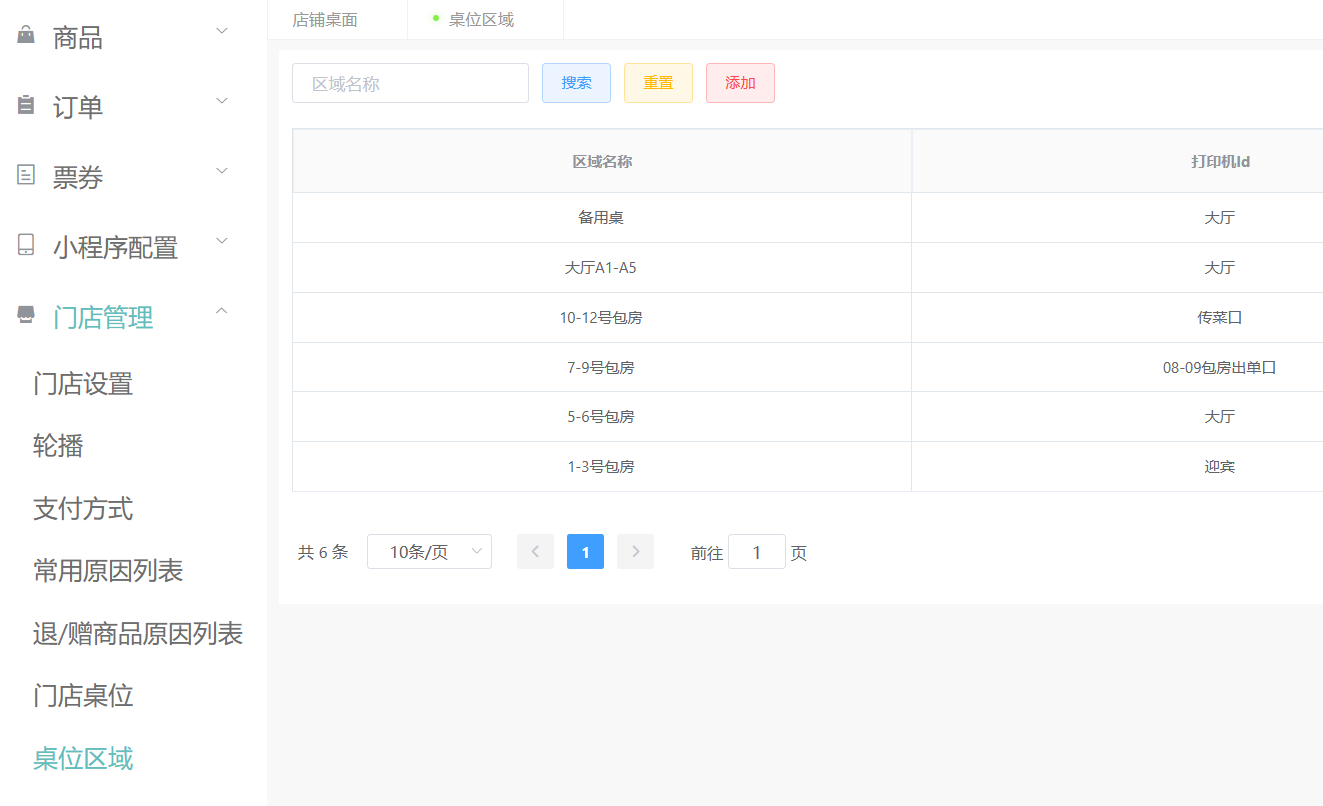This screenshot has height=806, width=1323.
Task: Click the 门店管理 monitor icon
Action: [x=25, y=313]
